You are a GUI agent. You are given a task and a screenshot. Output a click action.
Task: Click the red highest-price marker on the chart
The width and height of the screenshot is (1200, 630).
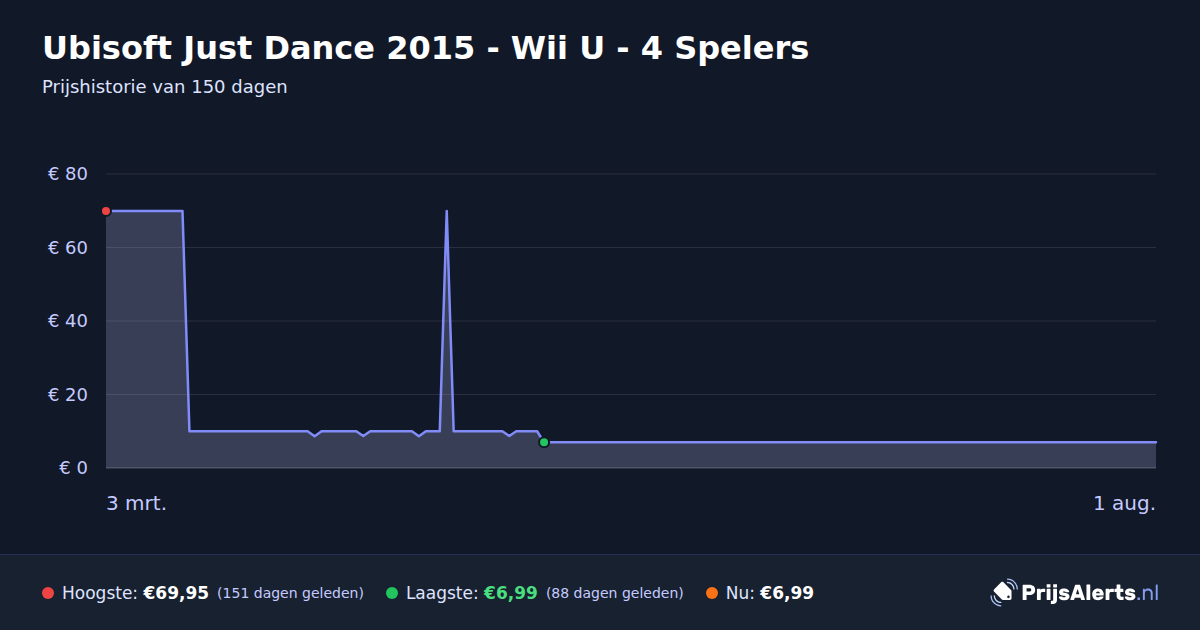[x=106, y=211]
